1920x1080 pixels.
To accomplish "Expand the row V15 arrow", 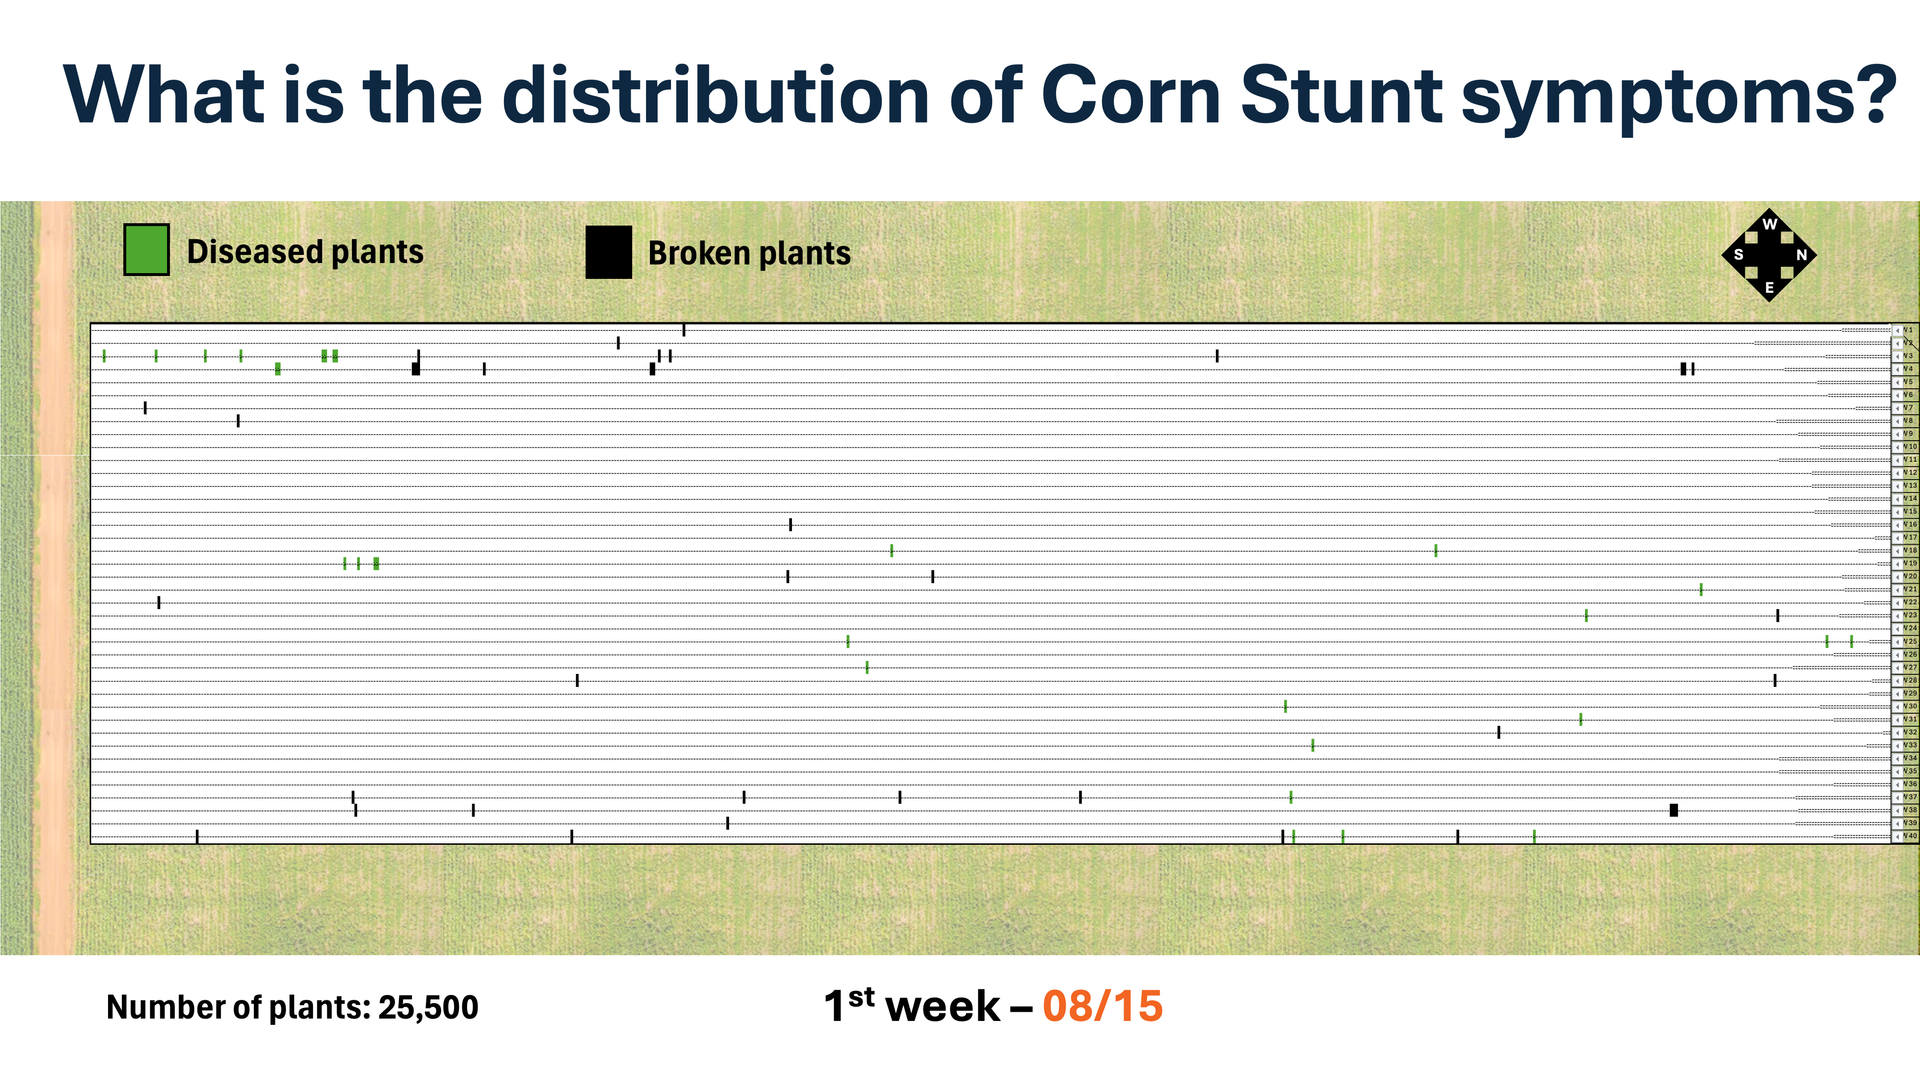I will [1898, 512].
